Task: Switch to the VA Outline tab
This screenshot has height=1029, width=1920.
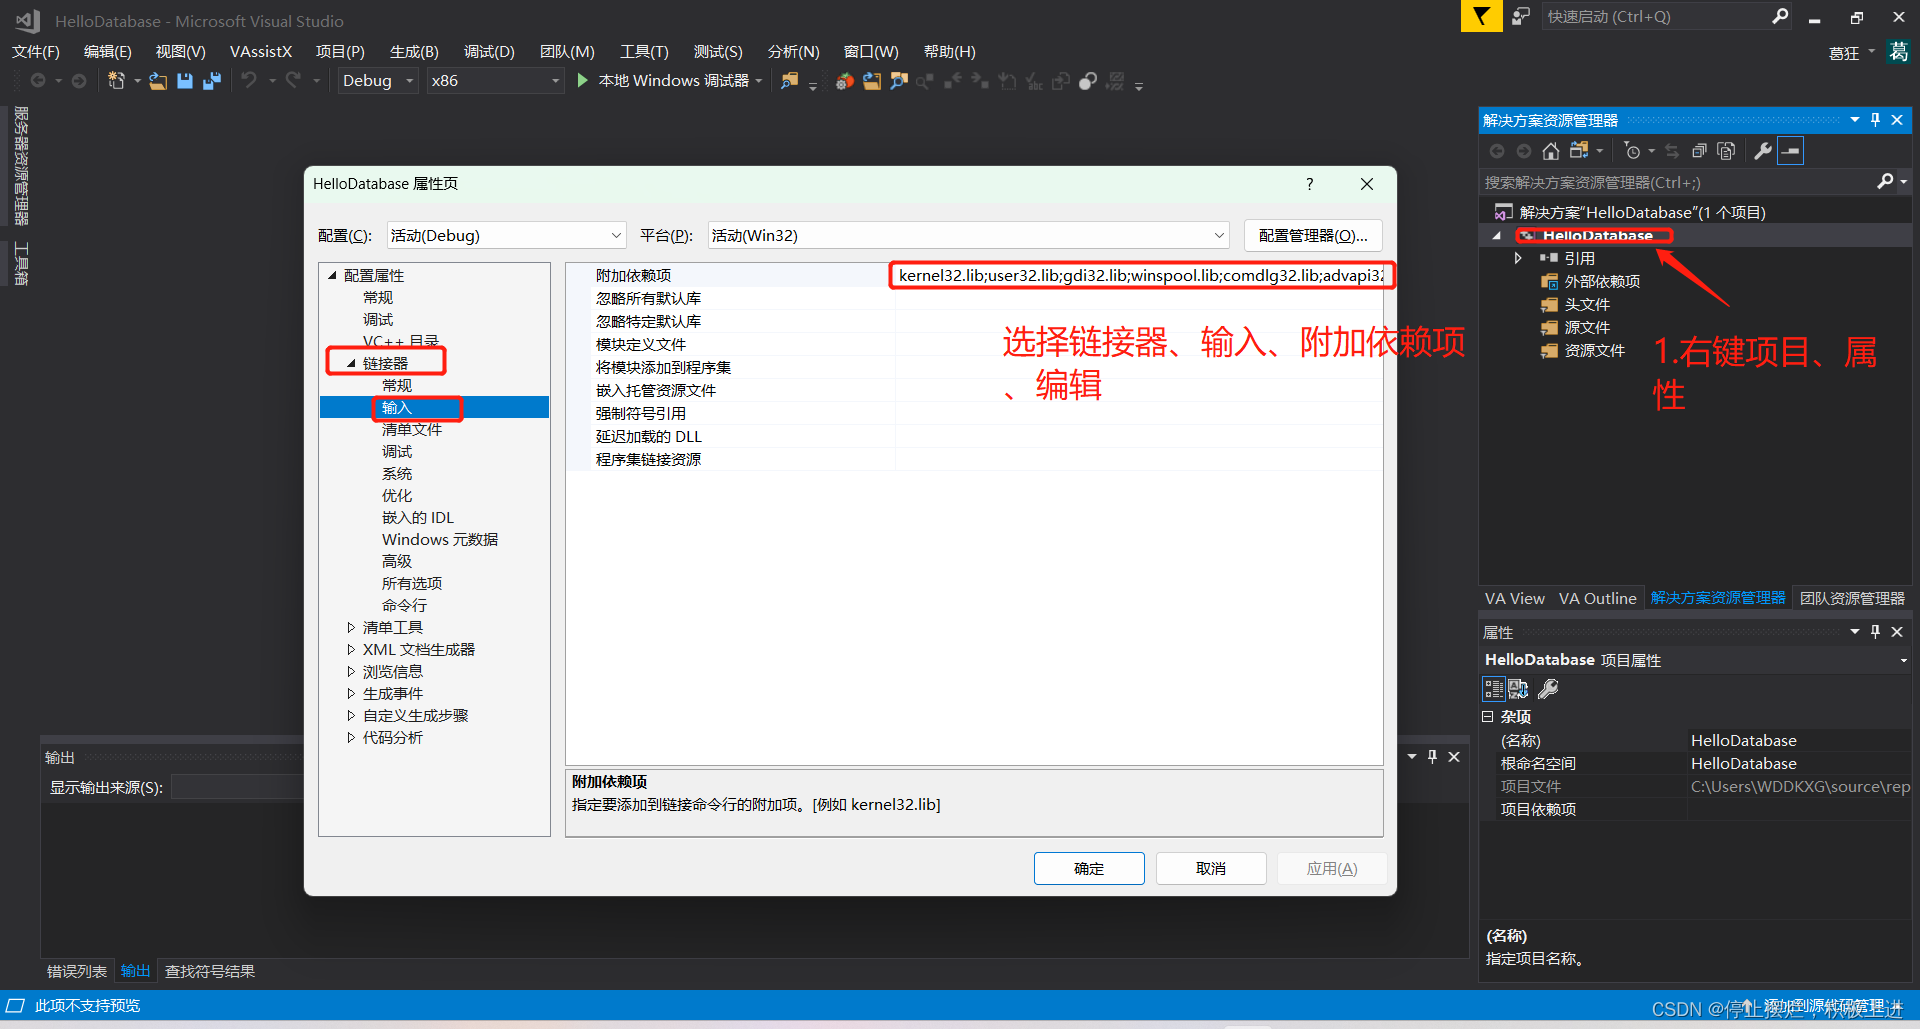Action: (1597, 598)
